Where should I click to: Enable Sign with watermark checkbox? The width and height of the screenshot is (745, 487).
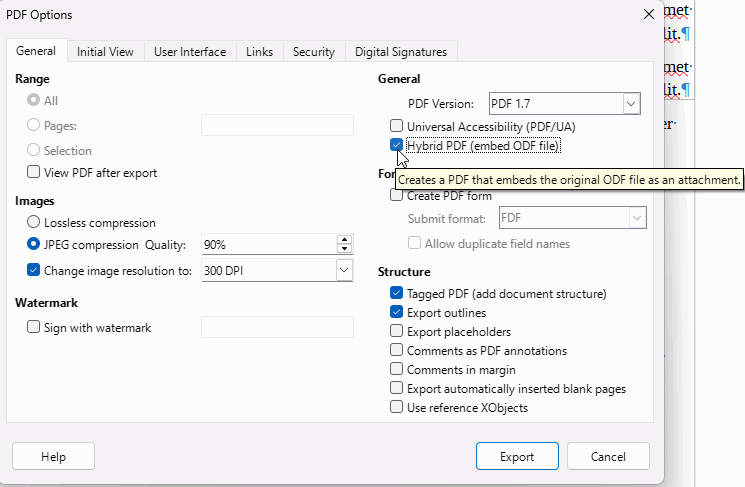click(33, 327)
